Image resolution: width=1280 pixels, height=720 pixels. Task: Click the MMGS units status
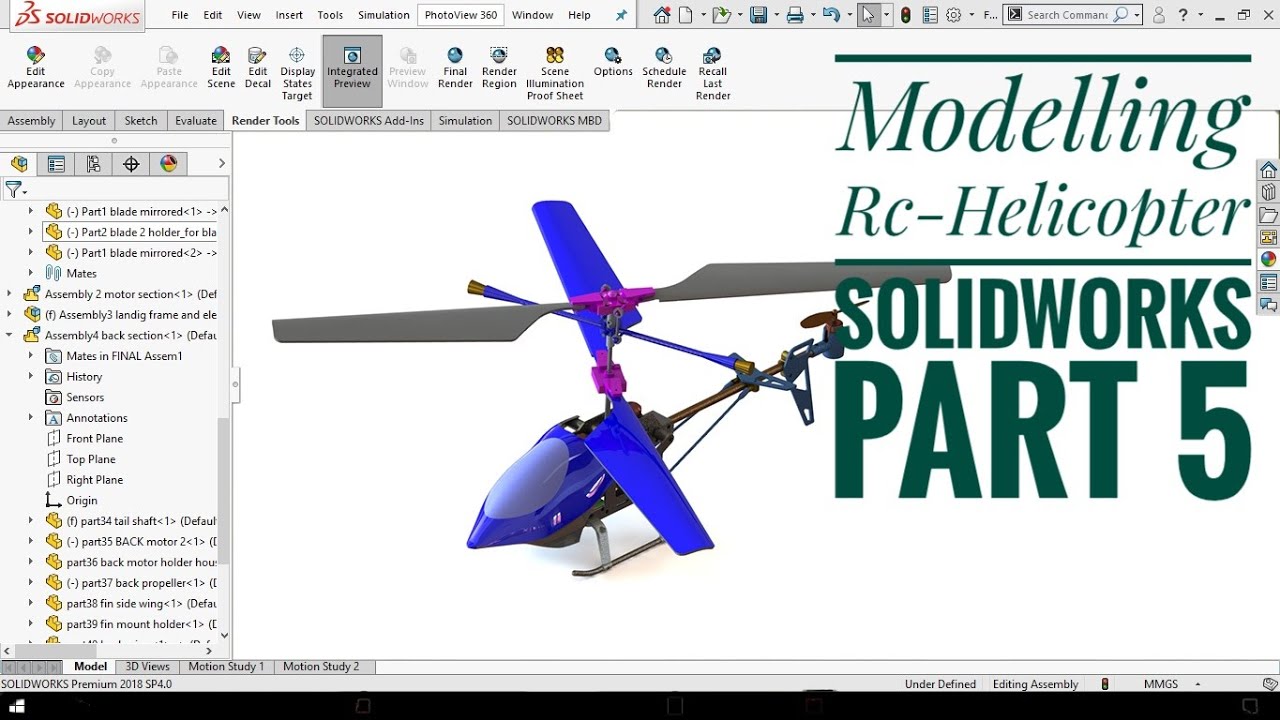(1160, 684)
